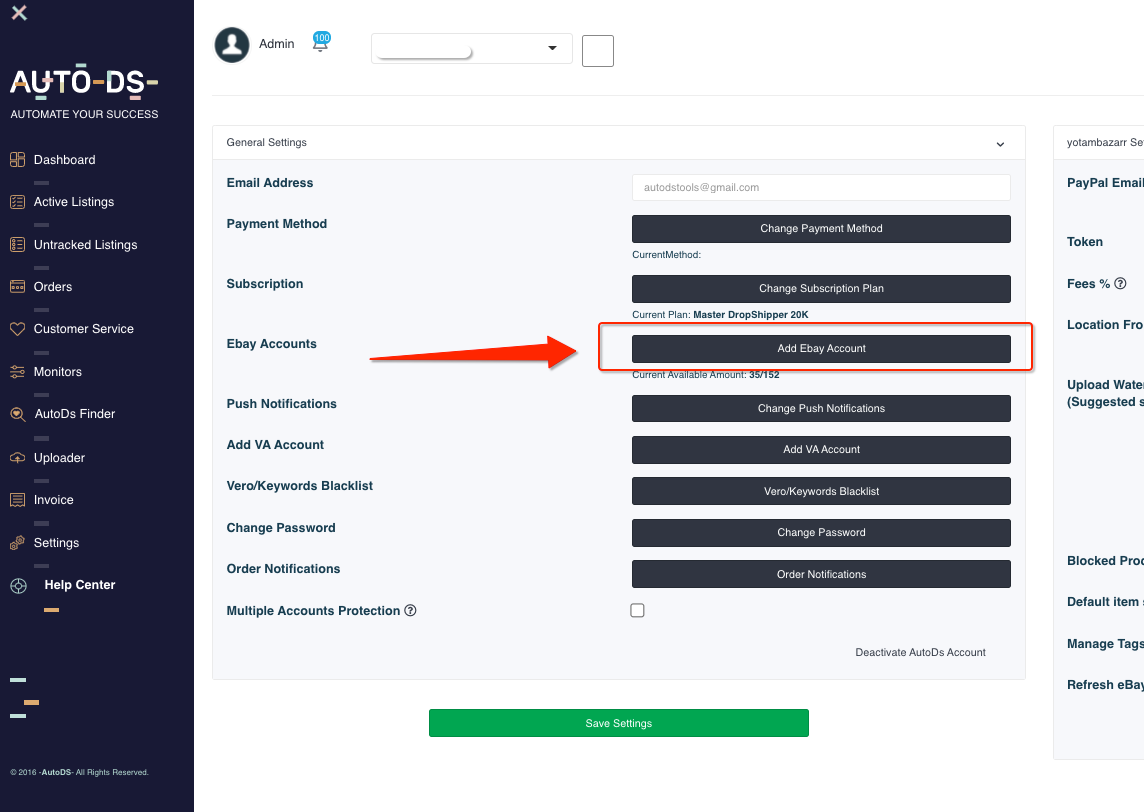
Task: Click the Subscription label
Action: (265, 284)
